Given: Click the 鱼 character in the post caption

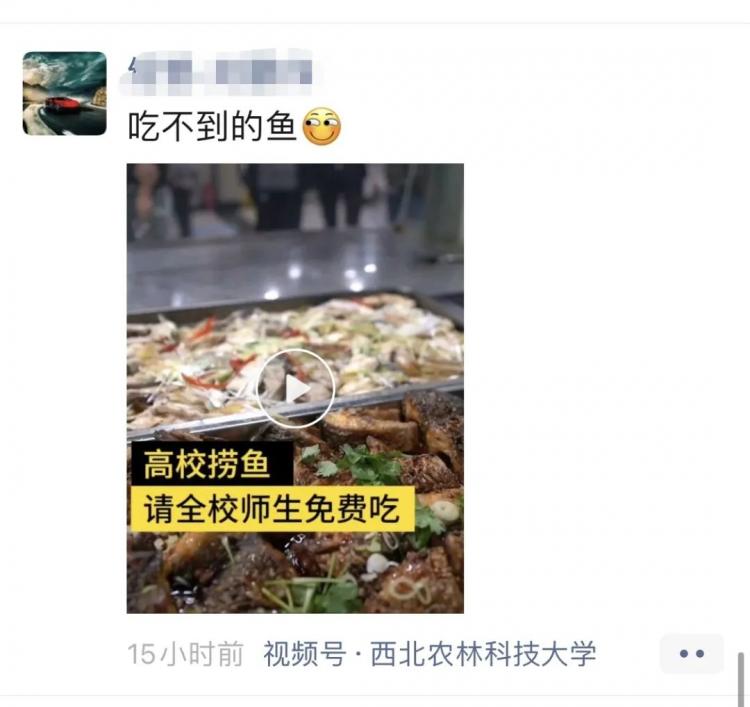Looking at the screenshot, I should (281, 126).
